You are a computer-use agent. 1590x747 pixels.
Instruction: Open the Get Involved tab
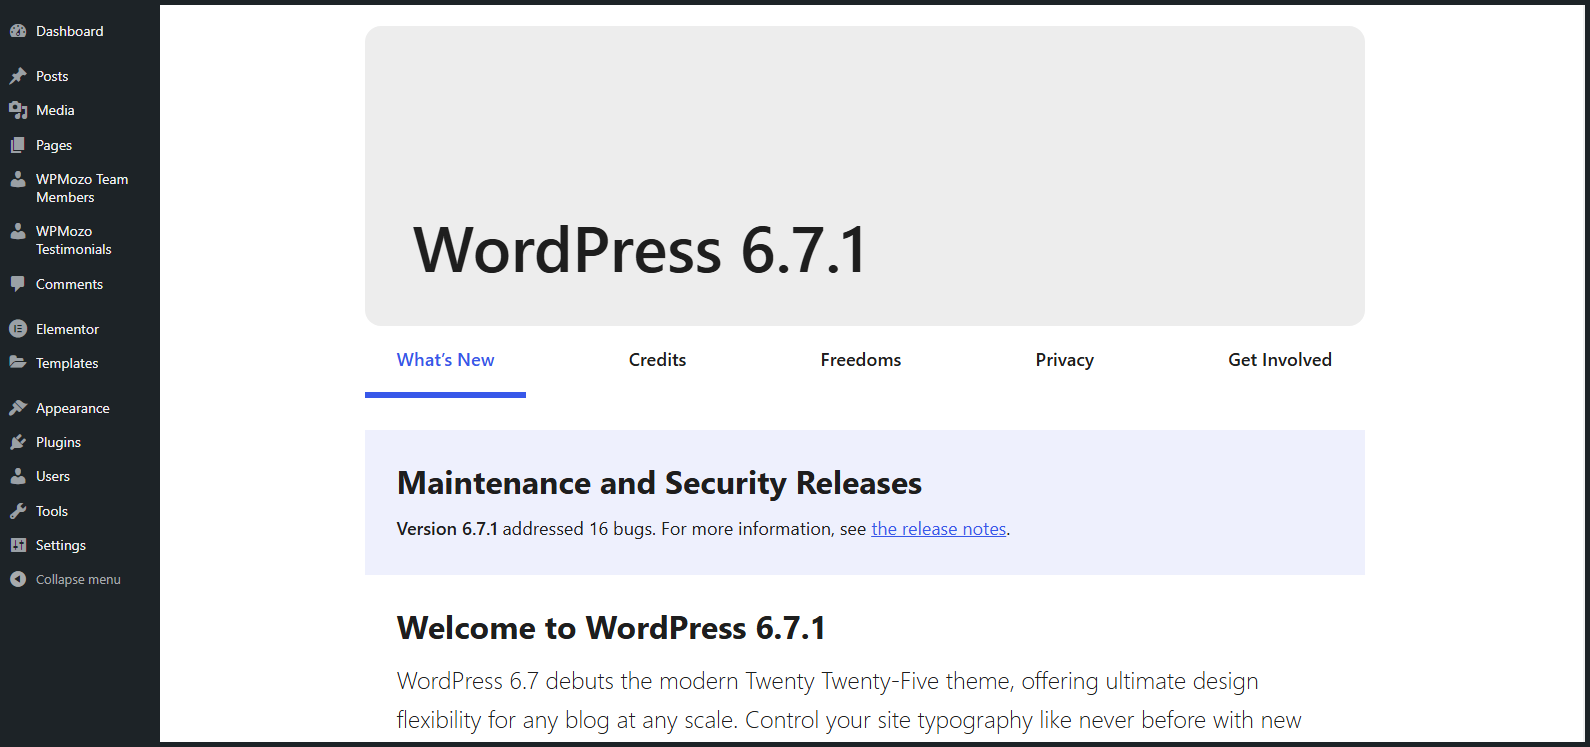coord(1280,360)
